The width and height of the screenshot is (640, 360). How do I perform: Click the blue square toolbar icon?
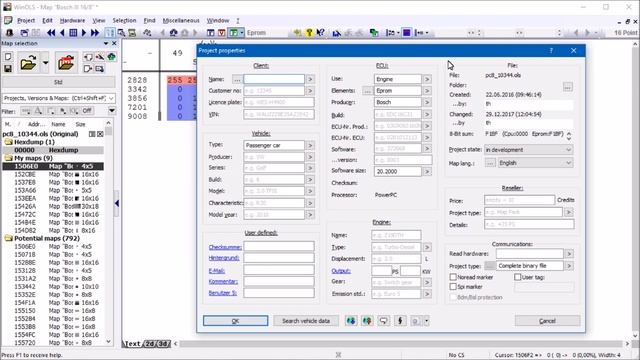(x=407, y=33)
